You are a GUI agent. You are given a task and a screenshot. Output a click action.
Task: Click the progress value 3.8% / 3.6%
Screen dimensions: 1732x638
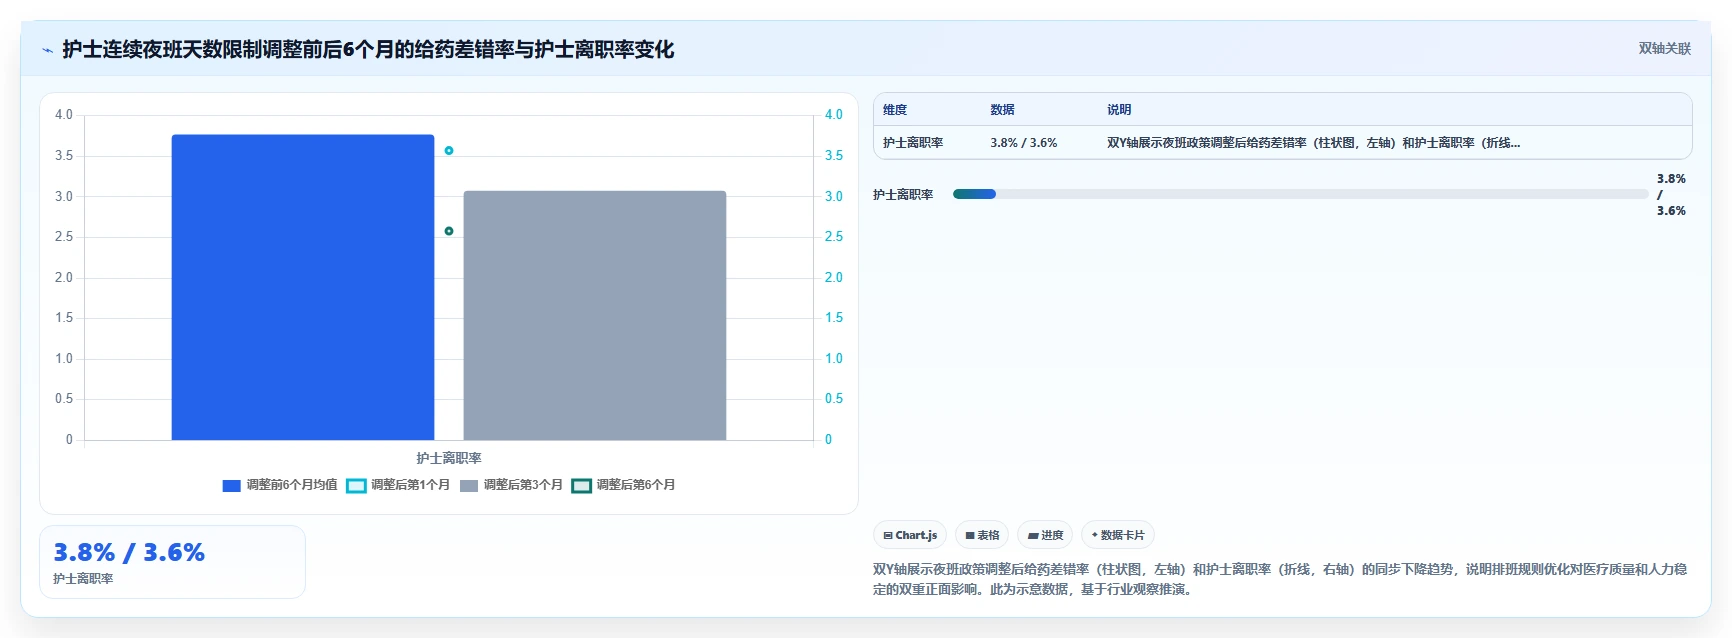pyautogui.click(x=1671, y=195)
